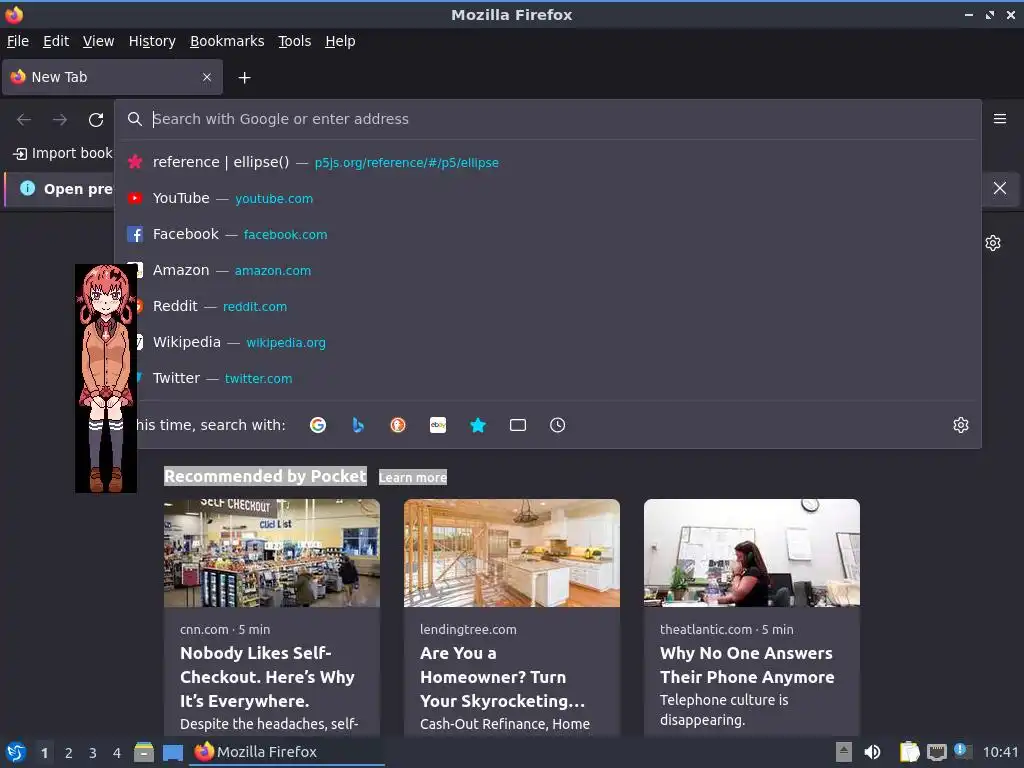Click the show desktop icon in taskbar

click(172, 753)
